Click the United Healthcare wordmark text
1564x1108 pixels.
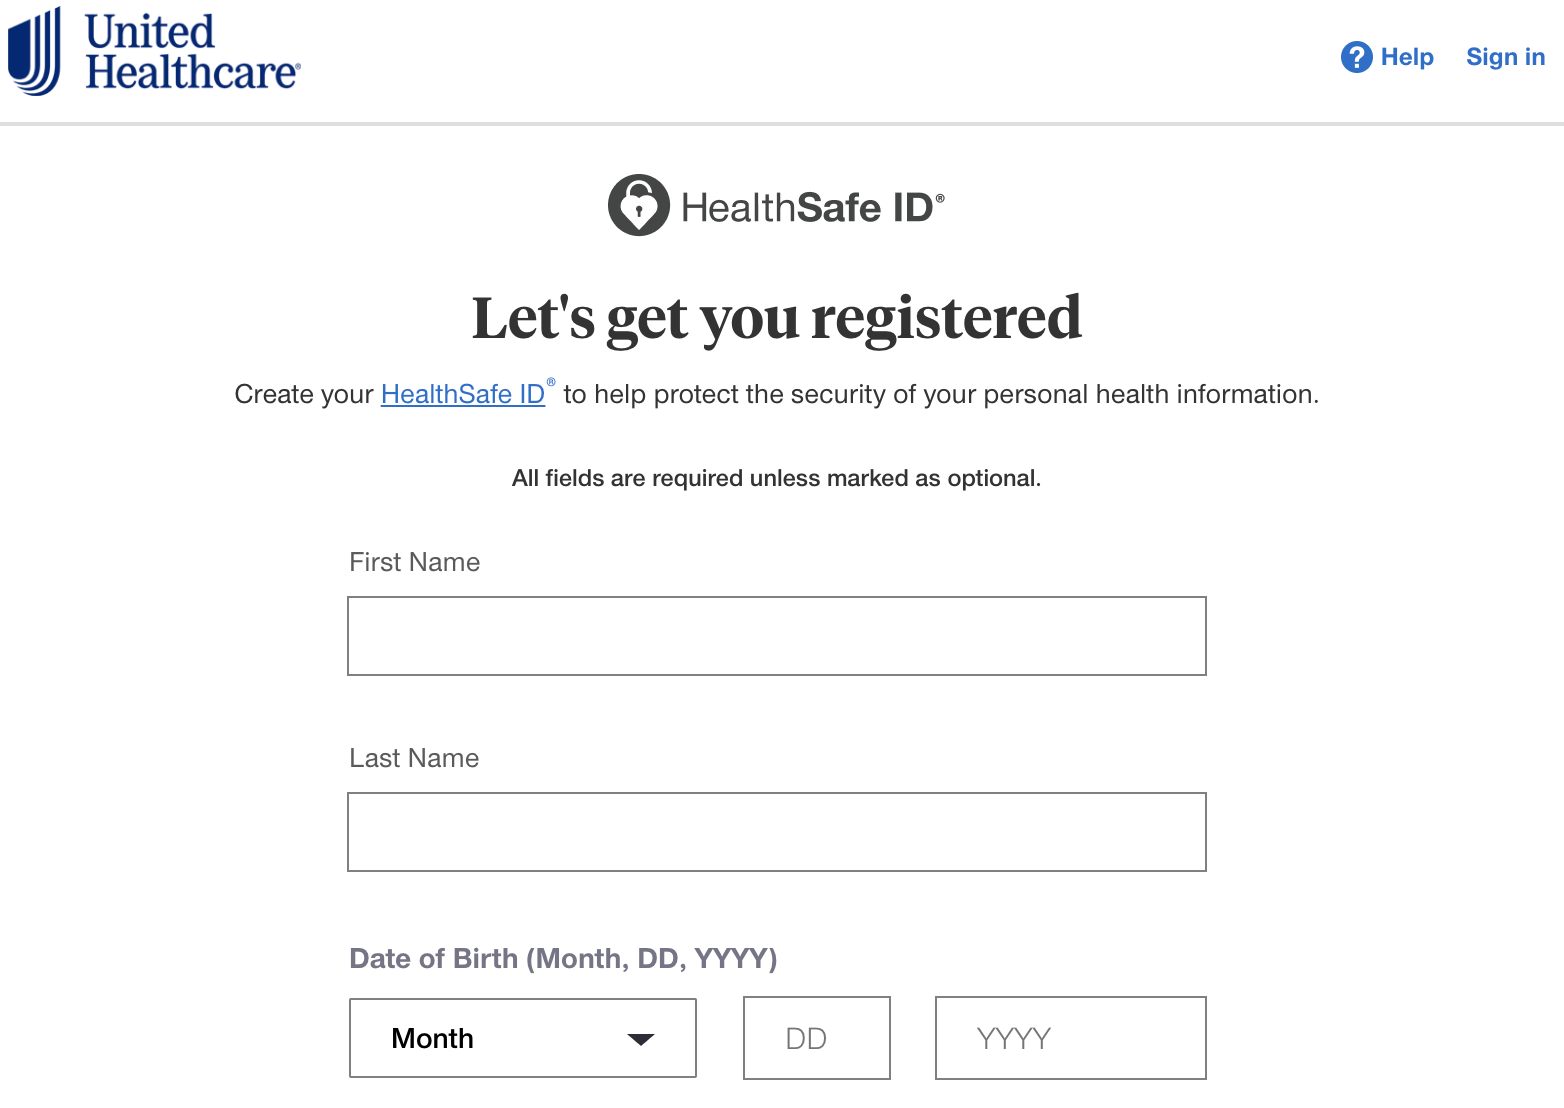pyautogui.click(x=192, y=52)
